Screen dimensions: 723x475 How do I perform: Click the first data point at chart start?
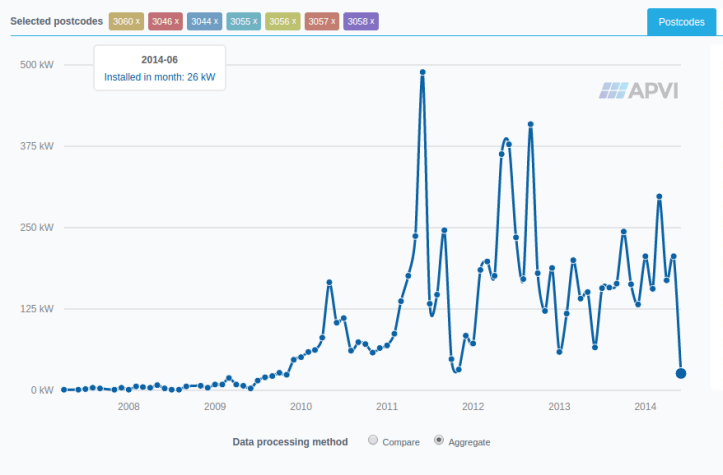64,390
